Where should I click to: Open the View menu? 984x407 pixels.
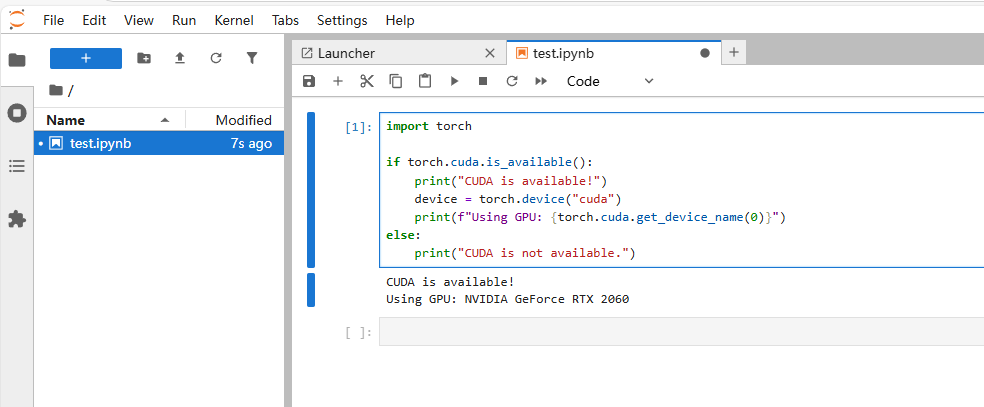(x=139, y=20)
